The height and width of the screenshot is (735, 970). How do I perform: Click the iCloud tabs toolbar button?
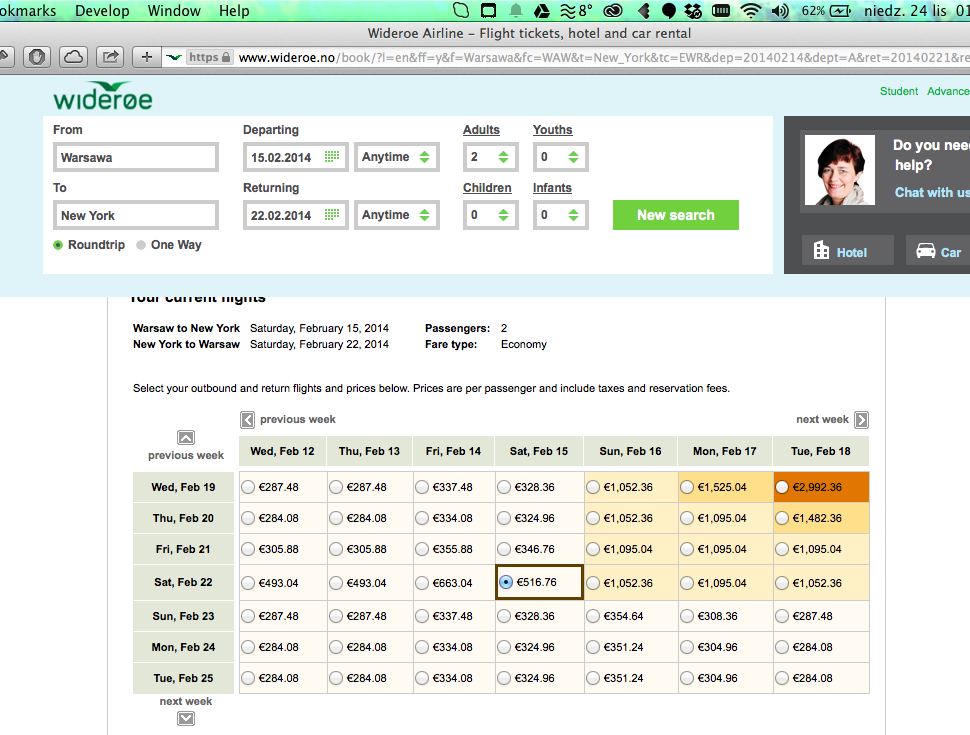click(x=74, y=57)
